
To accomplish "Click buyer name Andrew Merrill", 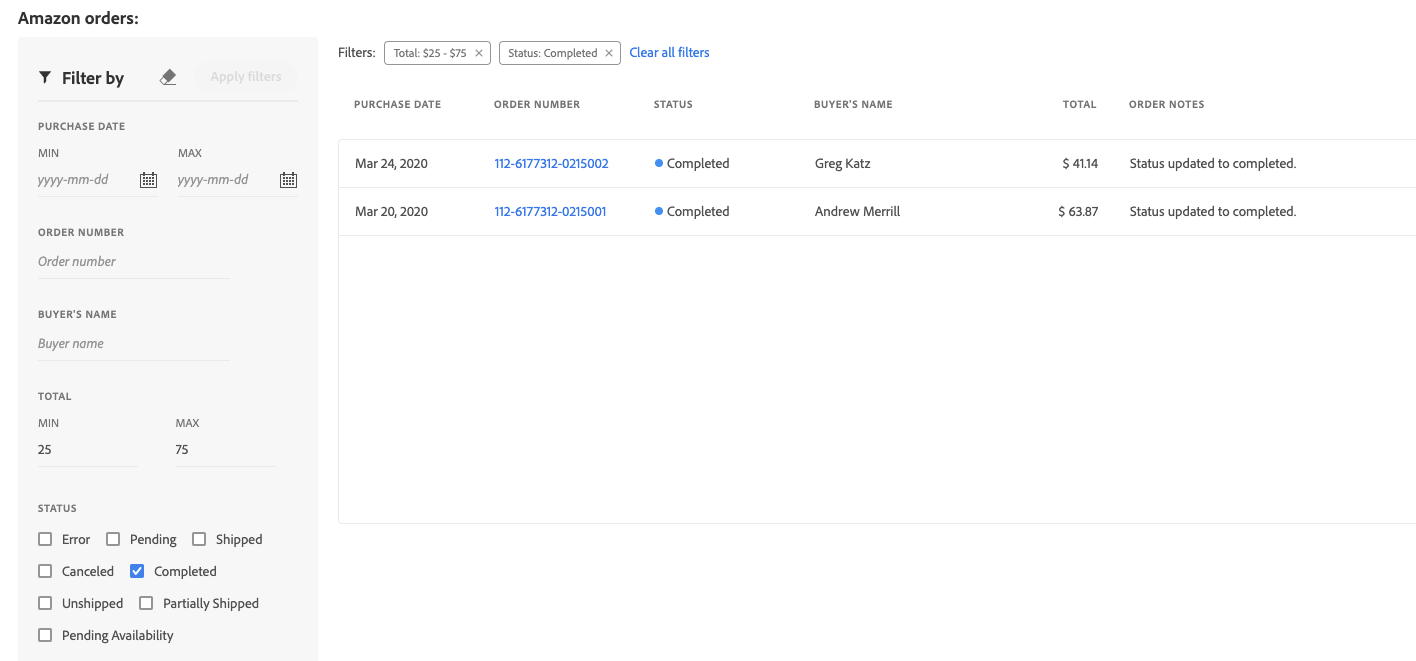I will coord(857,211).
